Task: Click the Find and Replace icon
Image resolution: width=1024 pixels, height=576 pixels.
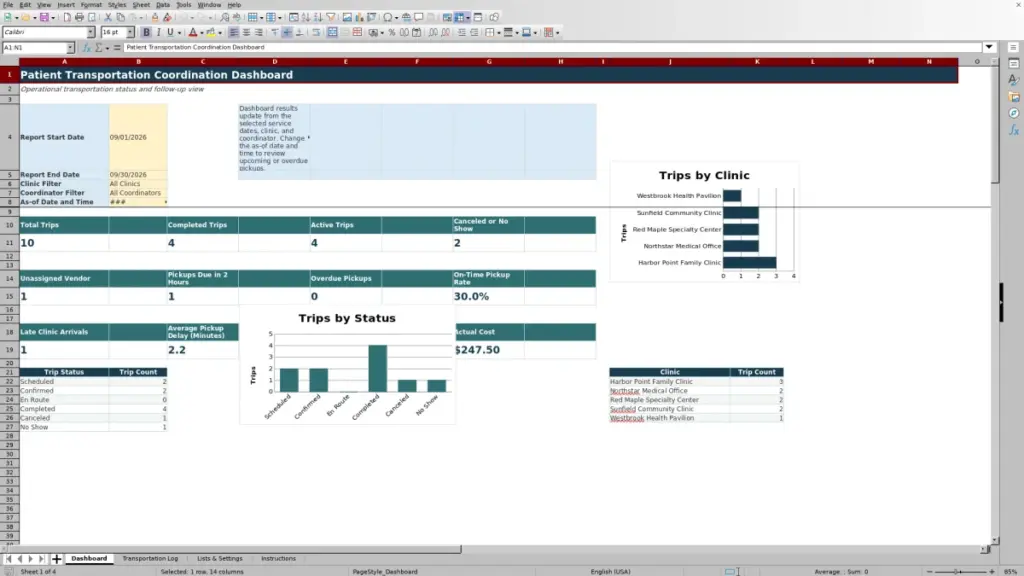Action: (225, 18)
